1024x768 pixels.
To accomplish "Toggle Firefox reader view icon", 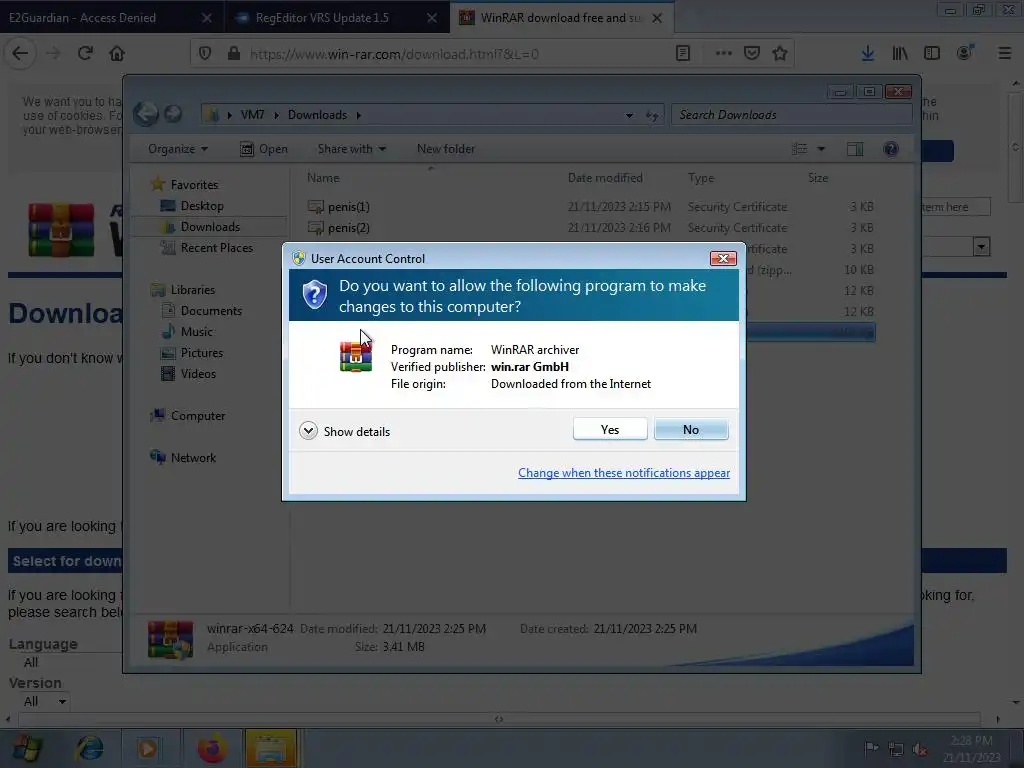I will 682,54.
